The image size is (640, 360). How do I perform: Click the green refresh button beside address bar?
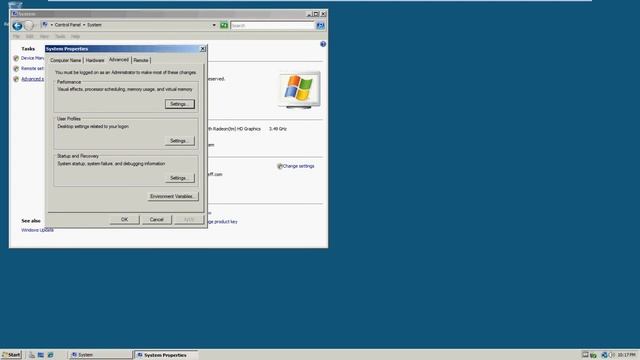tap(224, 25)
